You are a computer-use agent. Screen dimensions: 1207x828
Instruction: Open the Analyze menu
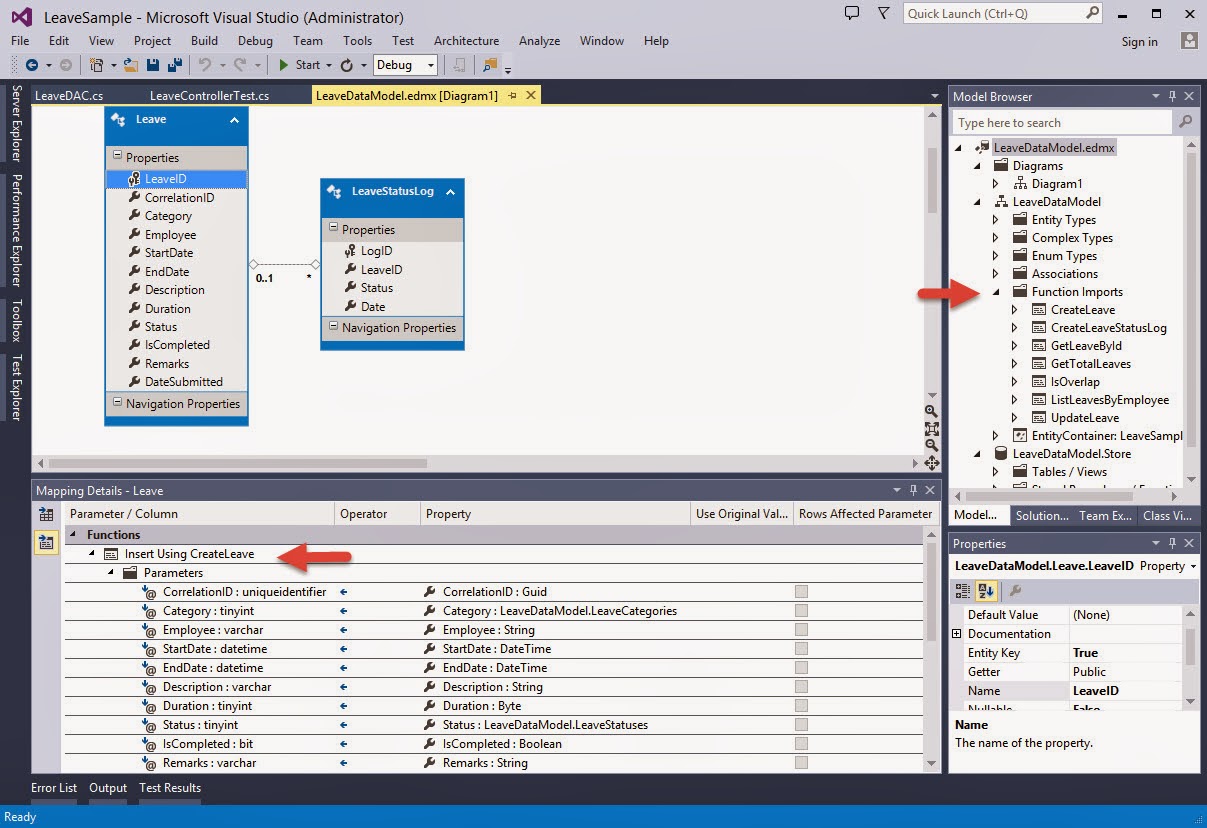click(539, 41)
